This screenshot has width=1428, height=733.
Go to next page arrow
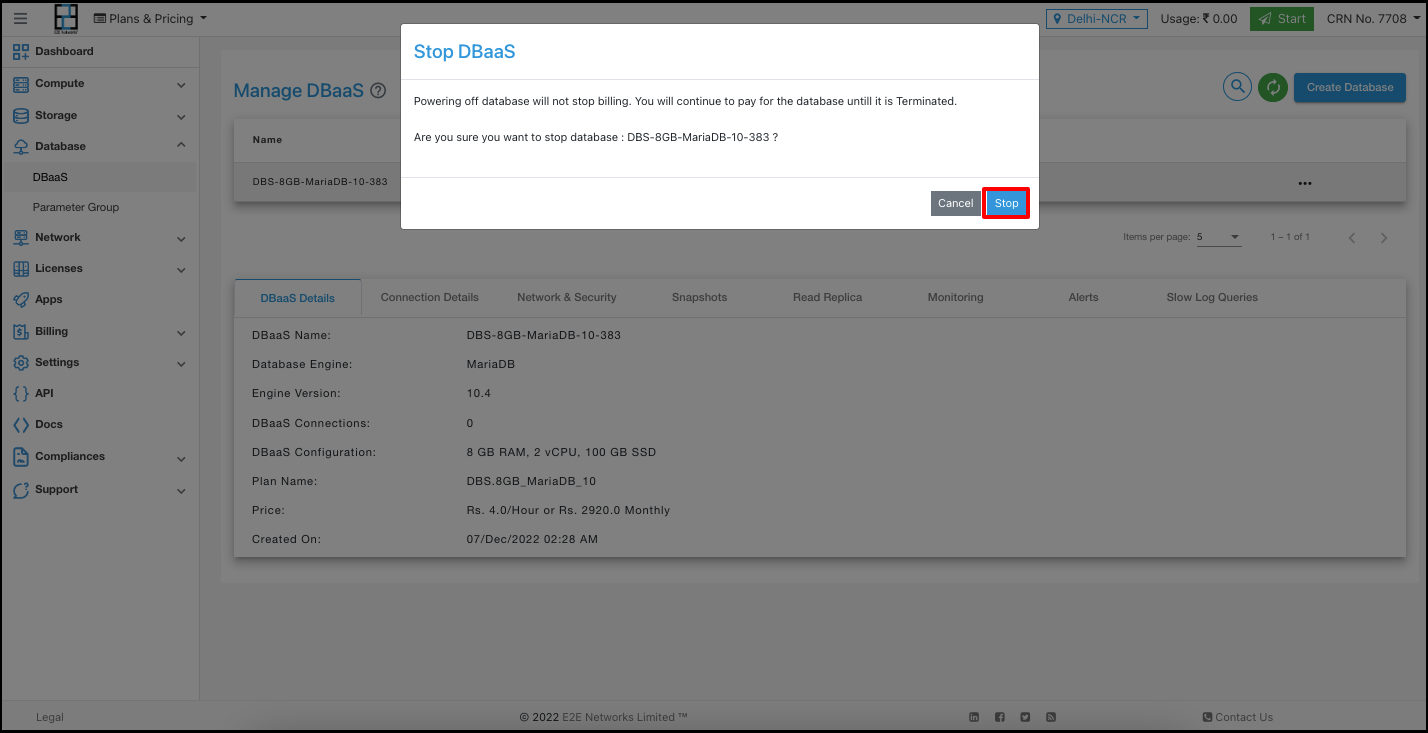[x=1384, y=238]
